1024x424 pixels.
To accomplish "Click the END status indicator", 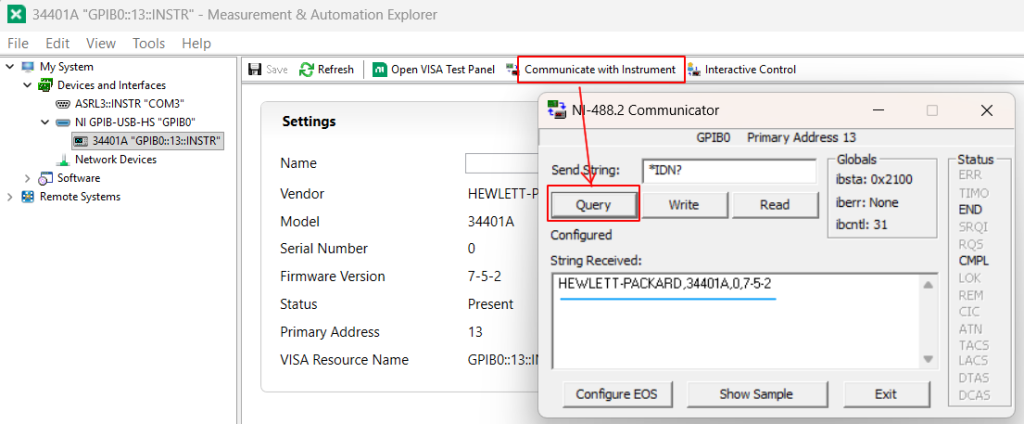I will pyautogui.click(x=970, y=210).
